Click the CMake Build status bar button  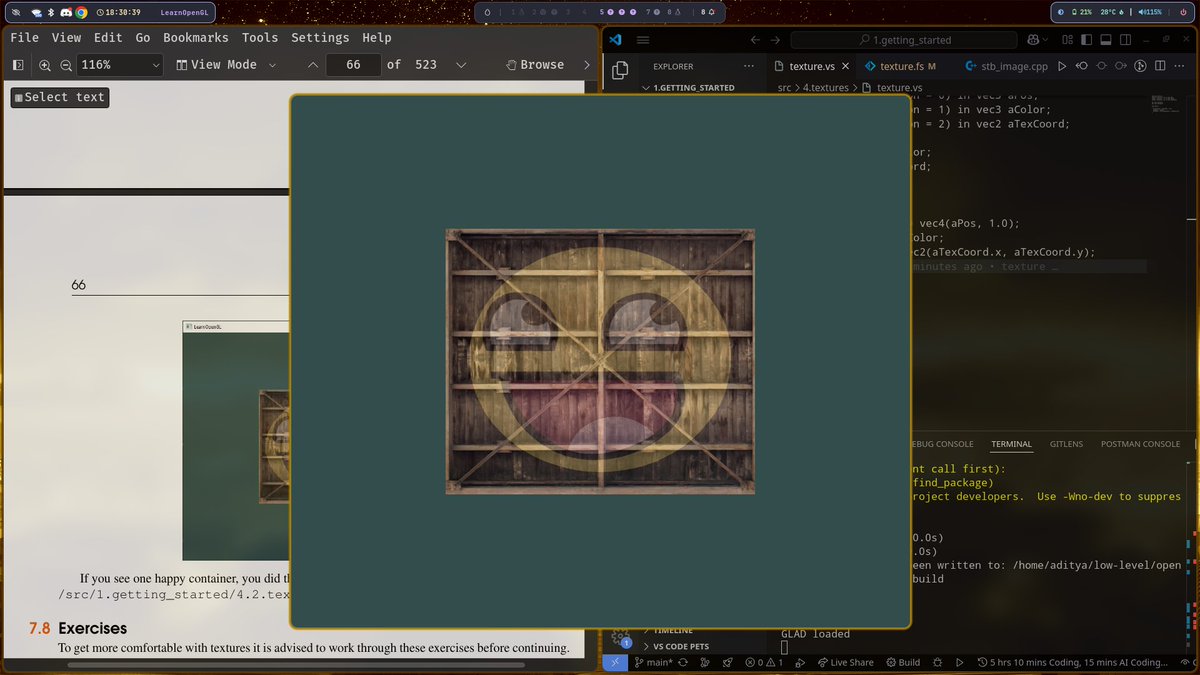903,662
